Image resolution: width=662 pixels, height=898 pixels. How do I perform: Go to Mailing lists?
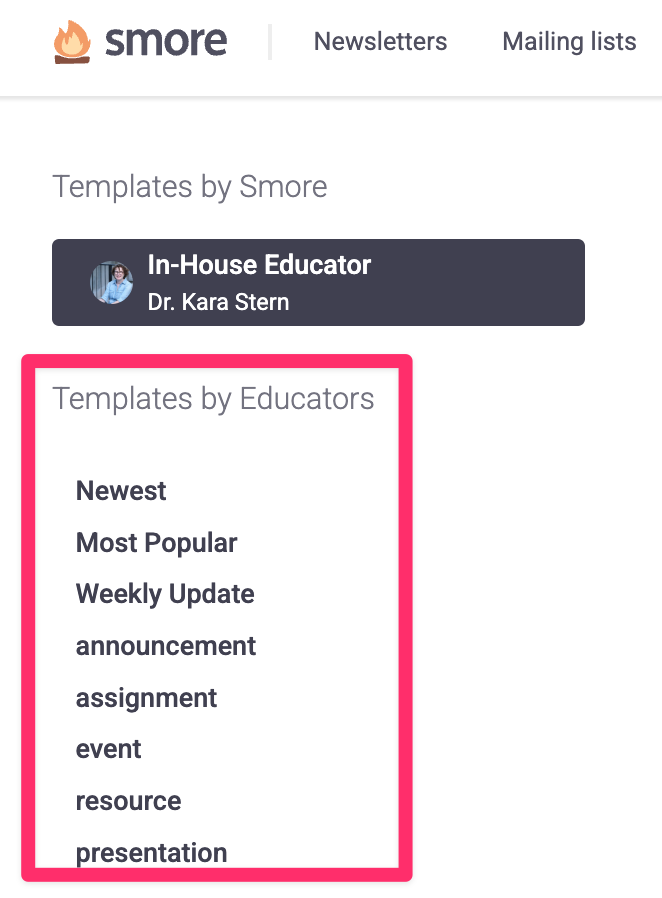569,42
